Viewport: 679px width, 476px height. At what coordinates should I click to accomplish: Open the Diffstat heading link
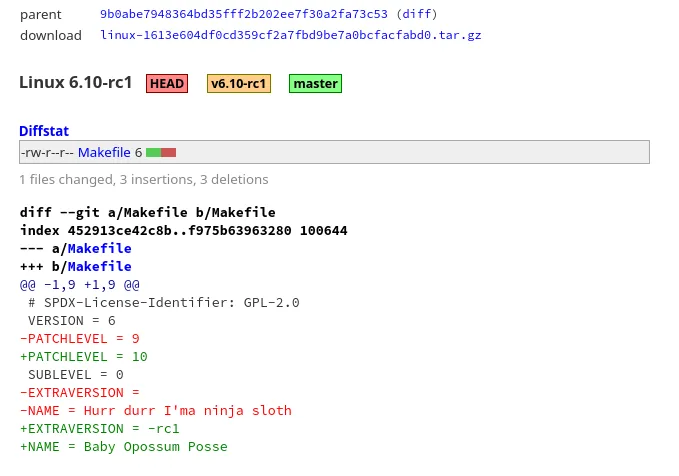[x=44, y=131]
